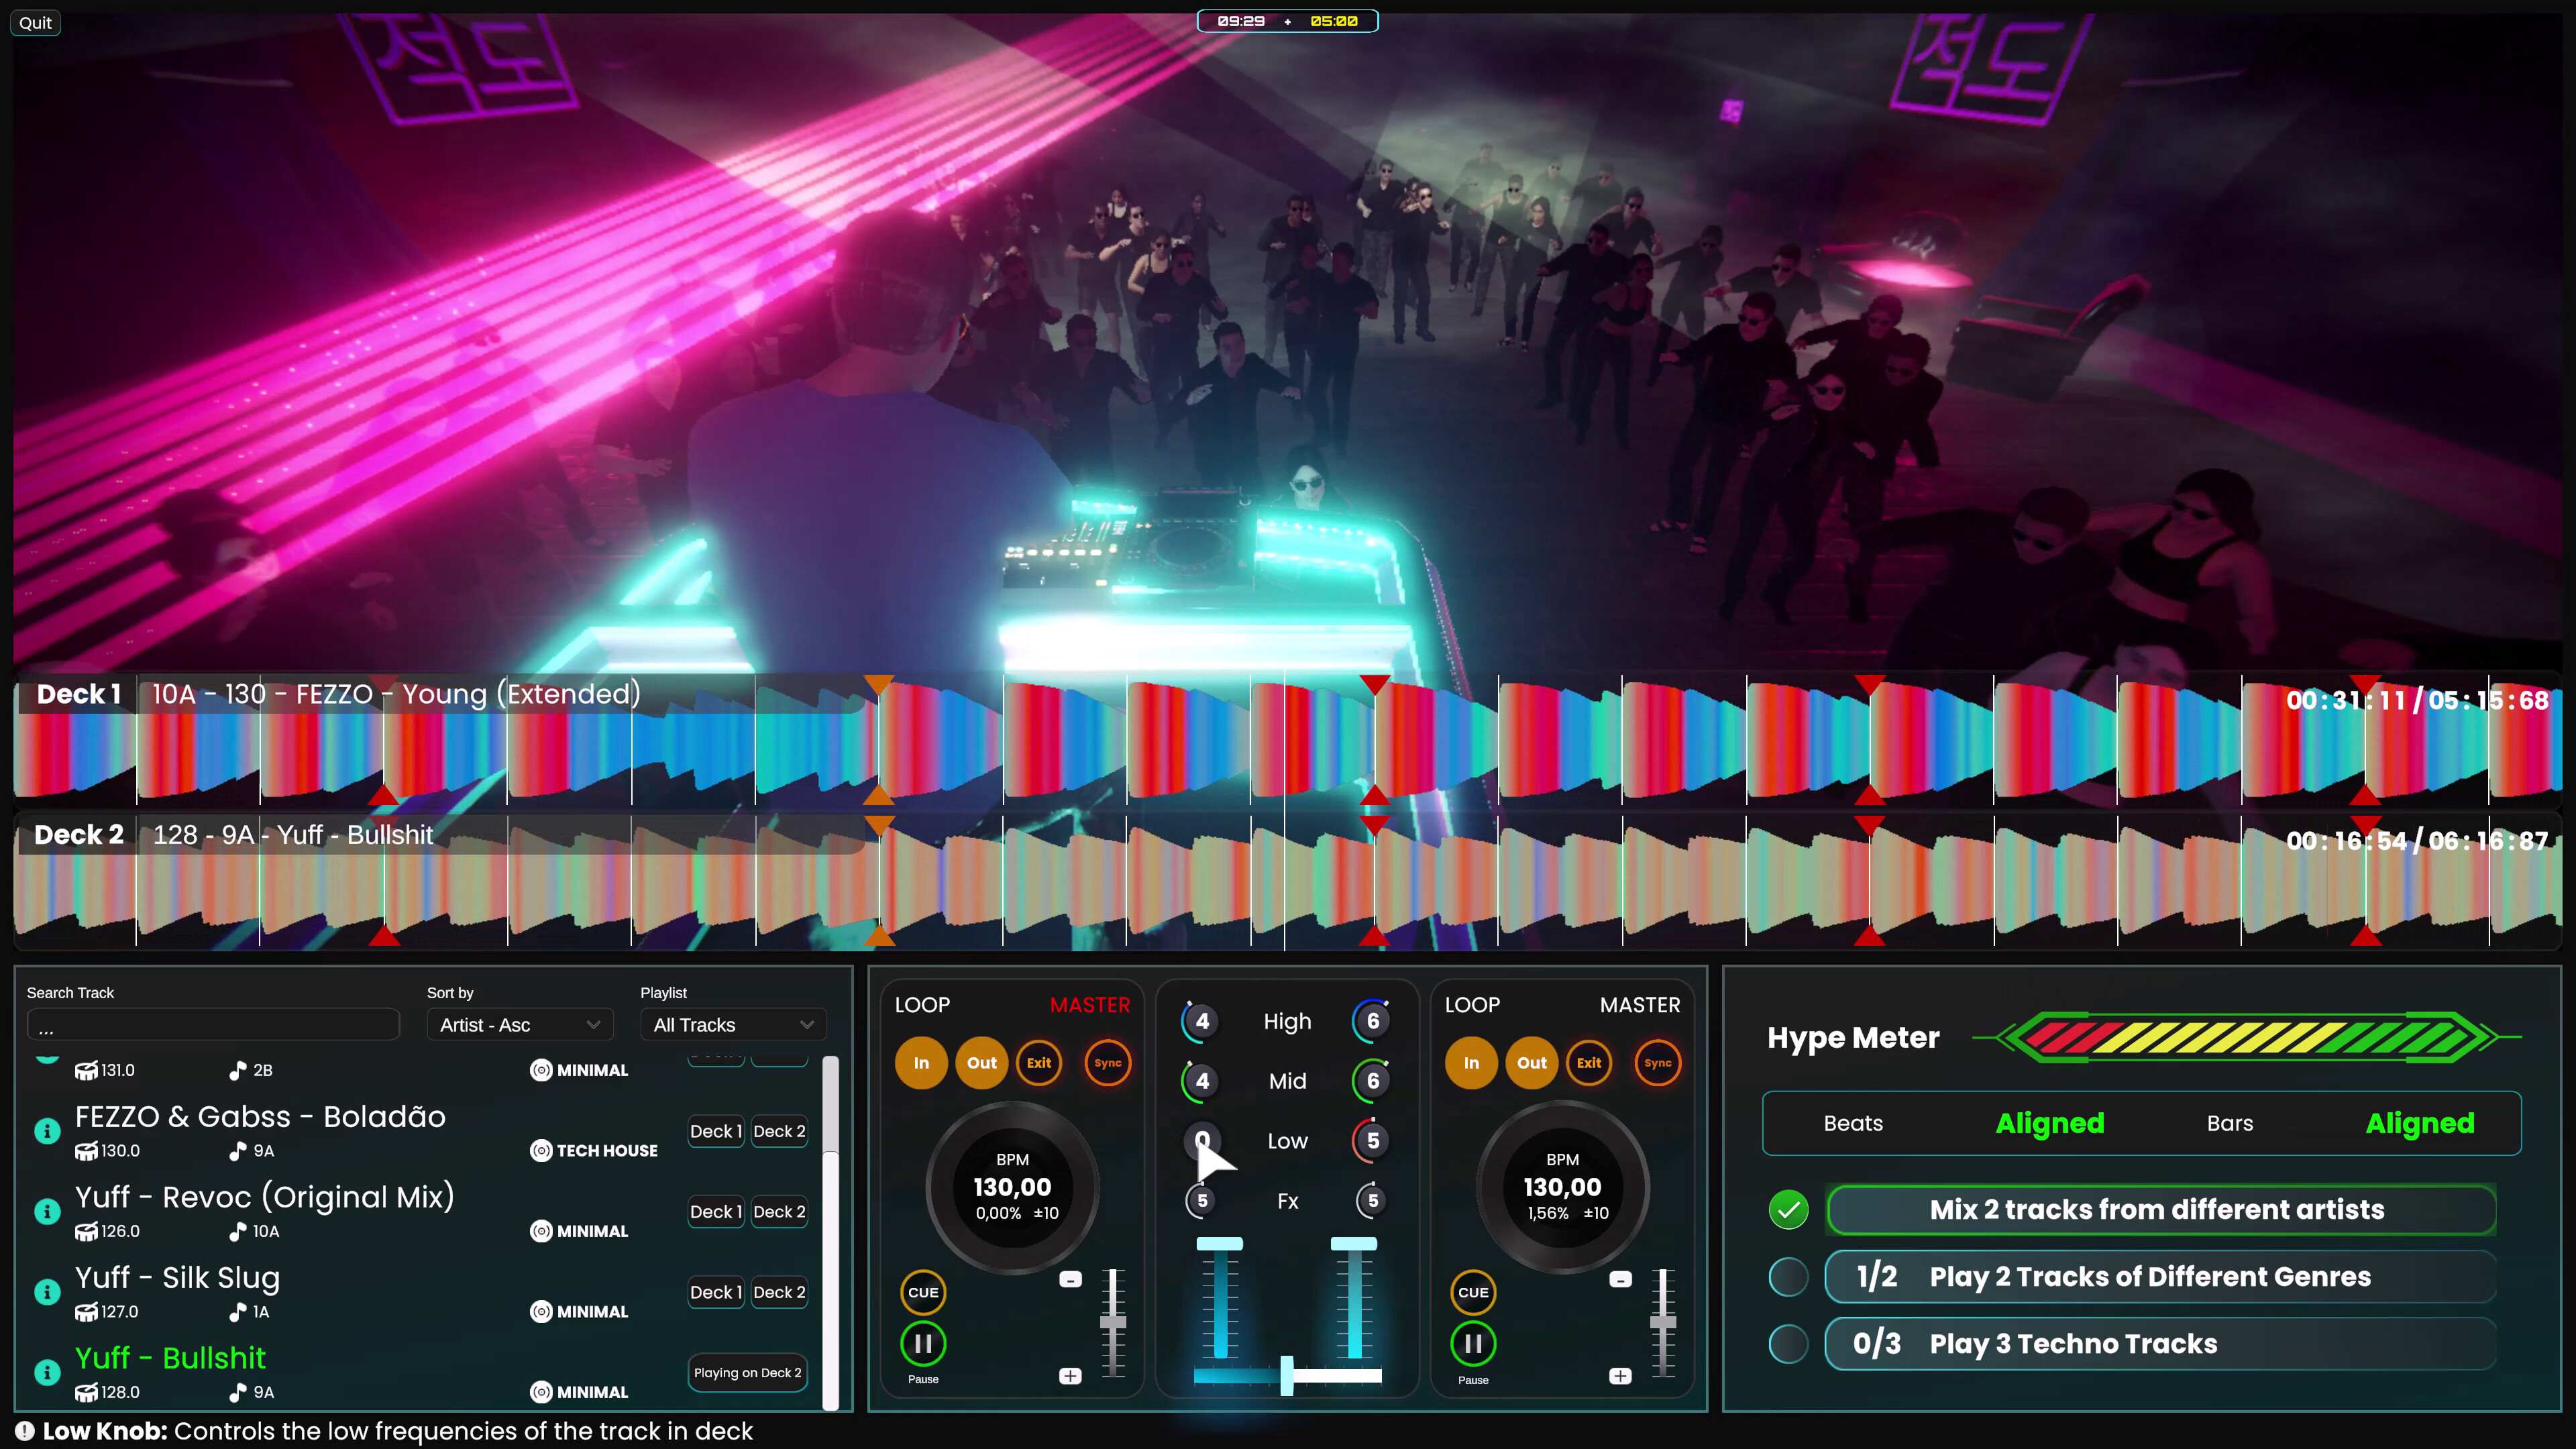Select the Play 3 Techno Tracks challenge
Screen dimensions: 2576x1449
(2160, 1344)
